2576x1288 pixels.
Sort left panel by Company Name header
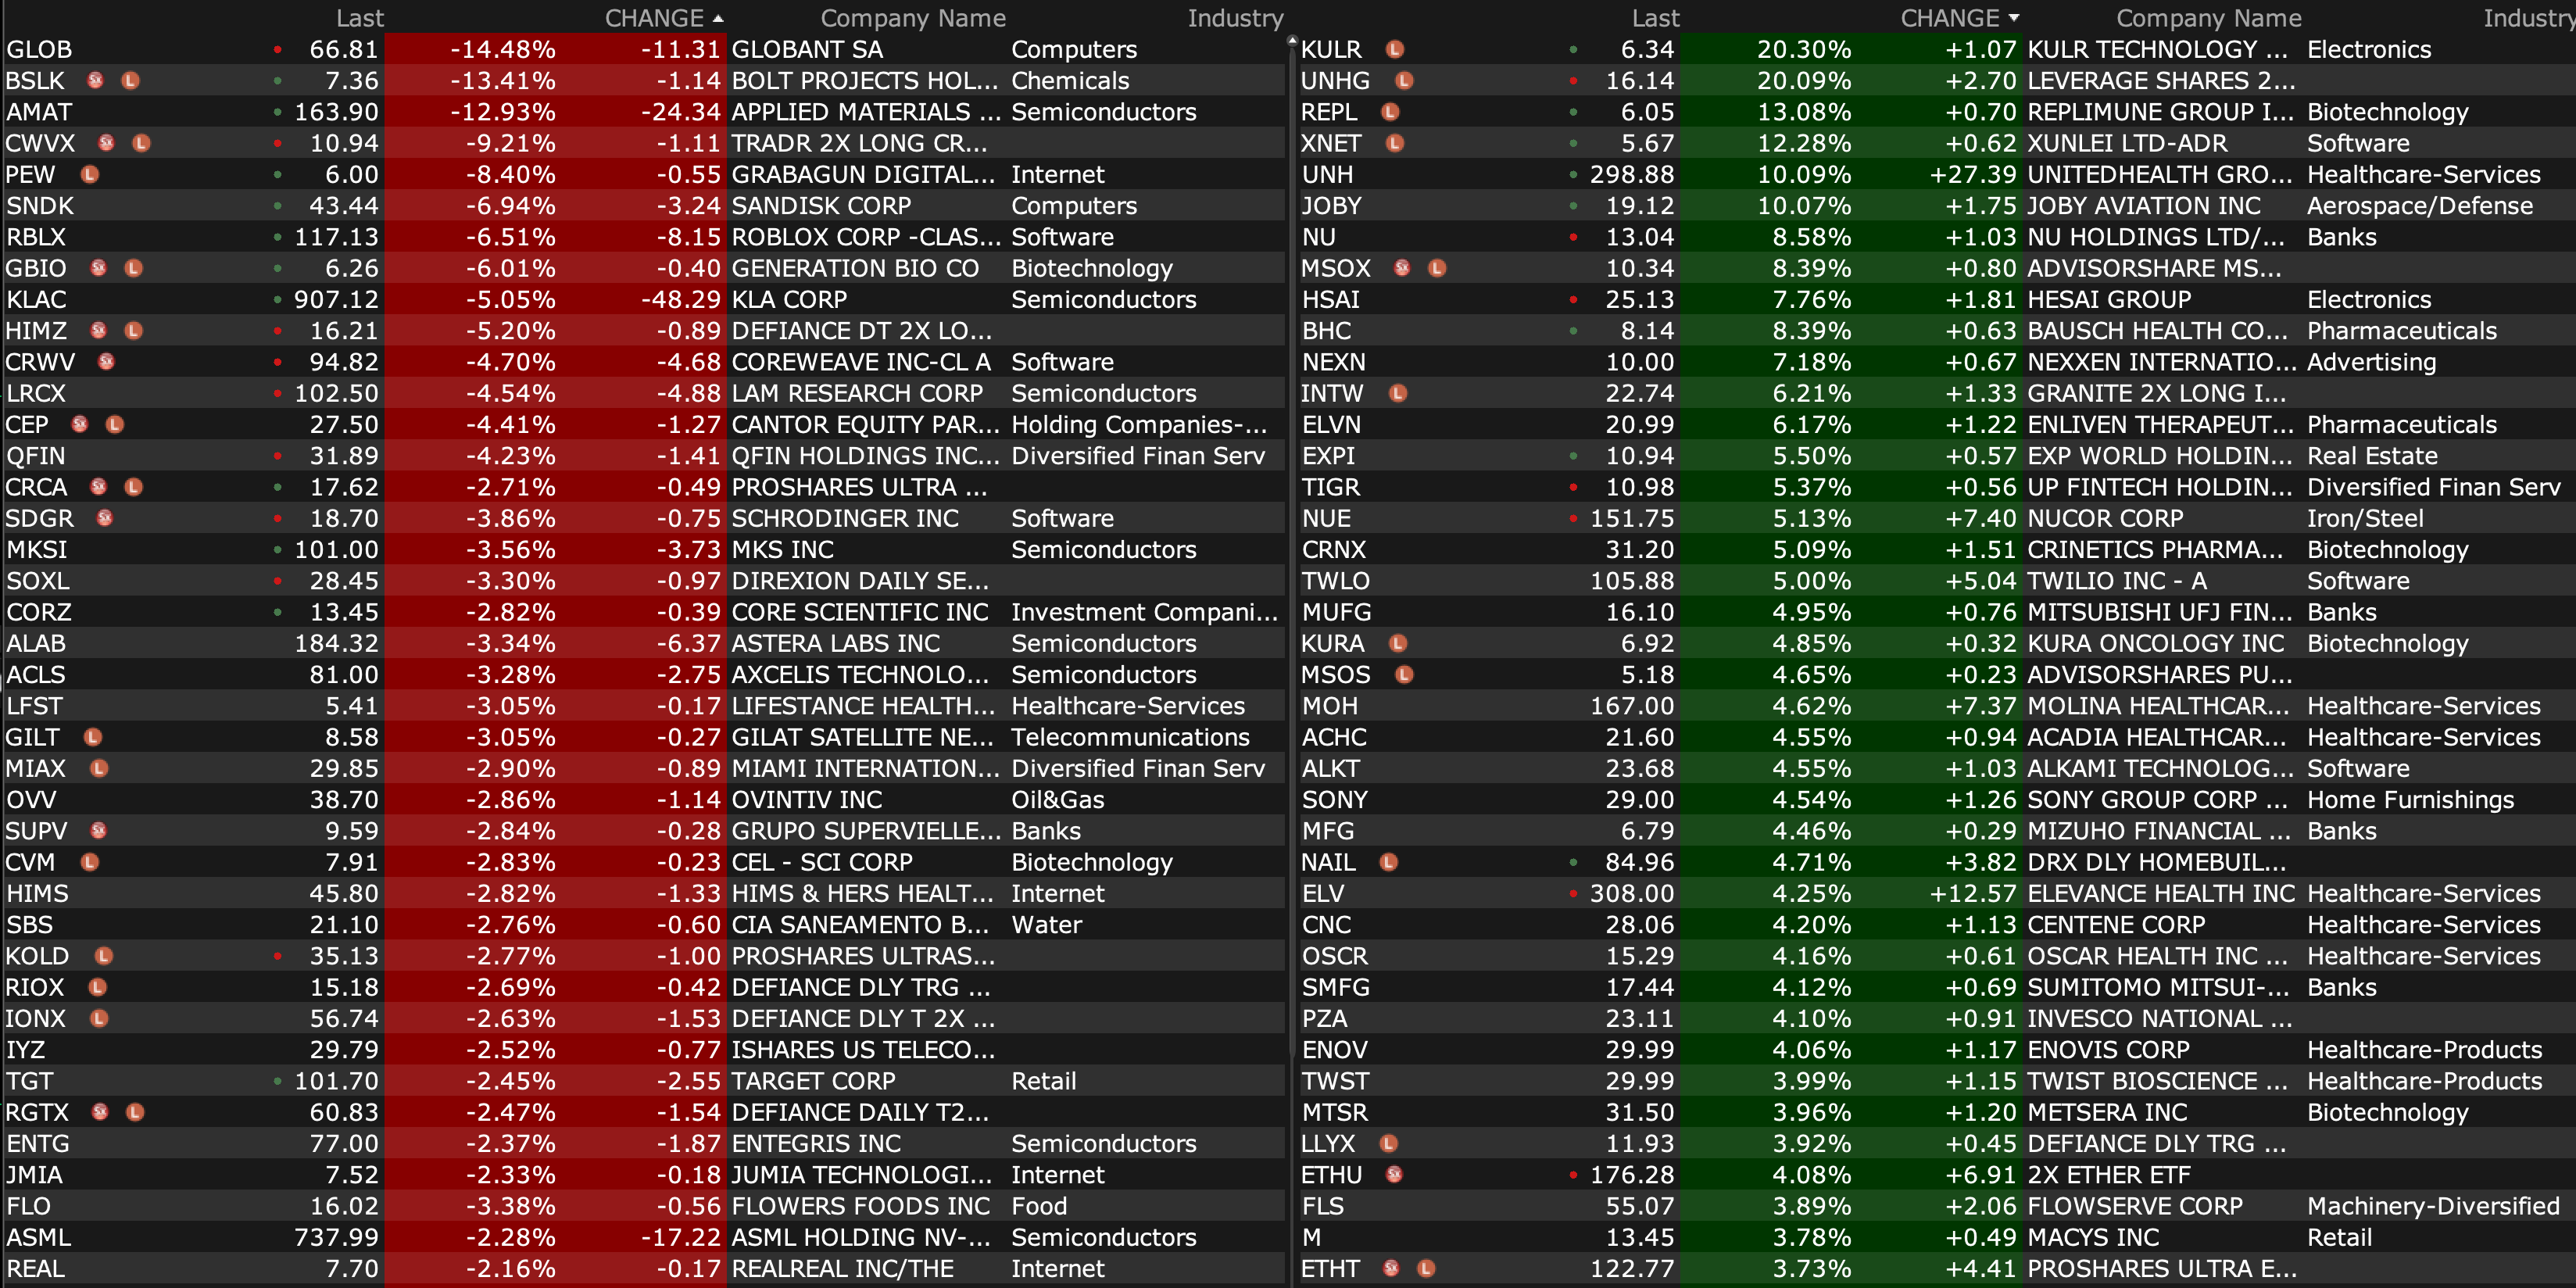pyautogui.click(x=912, y=18)
